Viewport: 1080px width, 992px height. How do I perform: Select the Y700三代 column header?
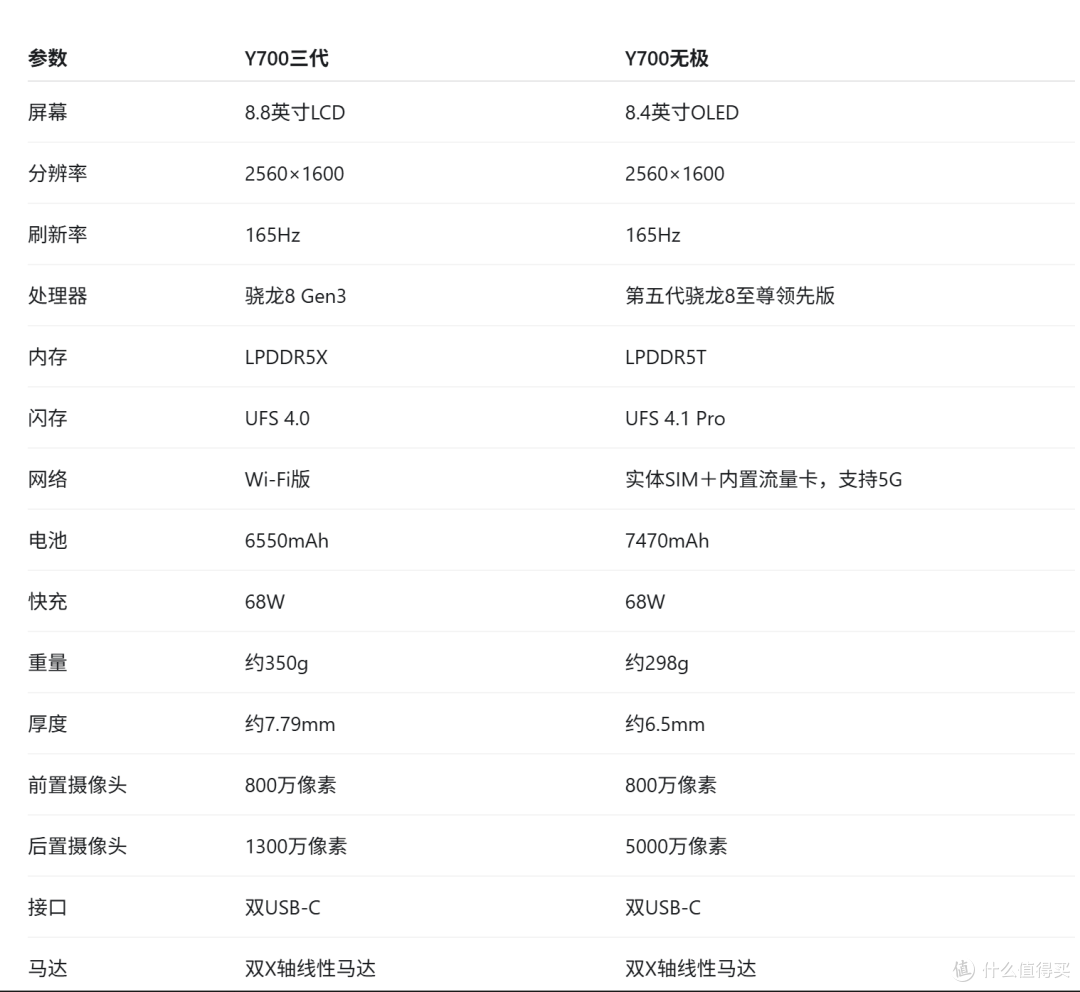[287, 58]
